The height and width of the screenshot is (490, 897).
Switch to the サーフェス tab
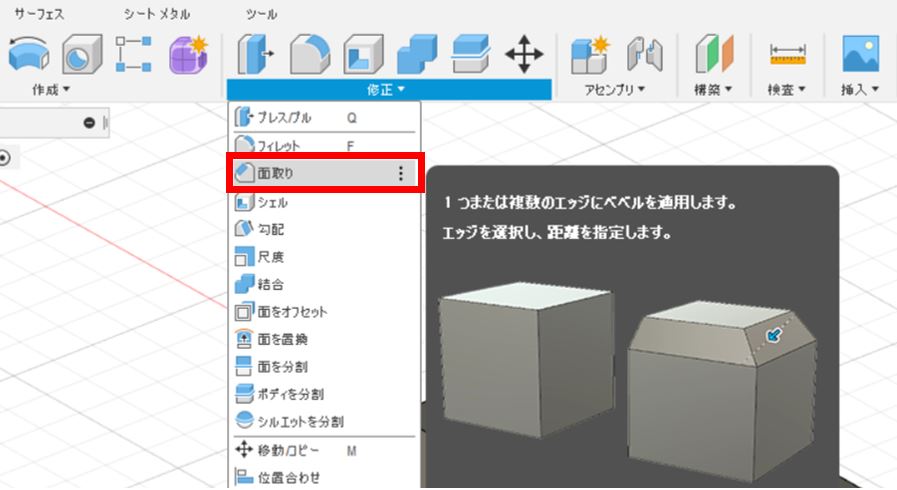click(39, 14)
